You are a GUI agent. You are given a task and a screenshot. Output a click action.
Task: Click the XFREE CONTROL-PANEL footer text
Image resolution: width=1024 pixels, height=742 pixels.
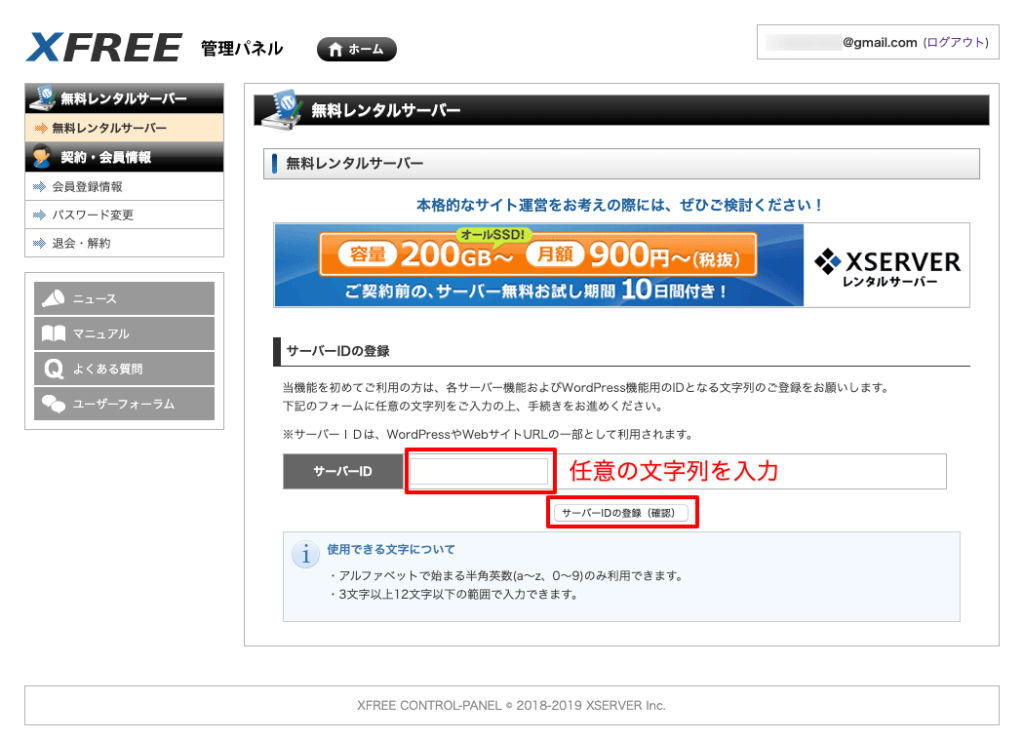(x=511, y=705)
